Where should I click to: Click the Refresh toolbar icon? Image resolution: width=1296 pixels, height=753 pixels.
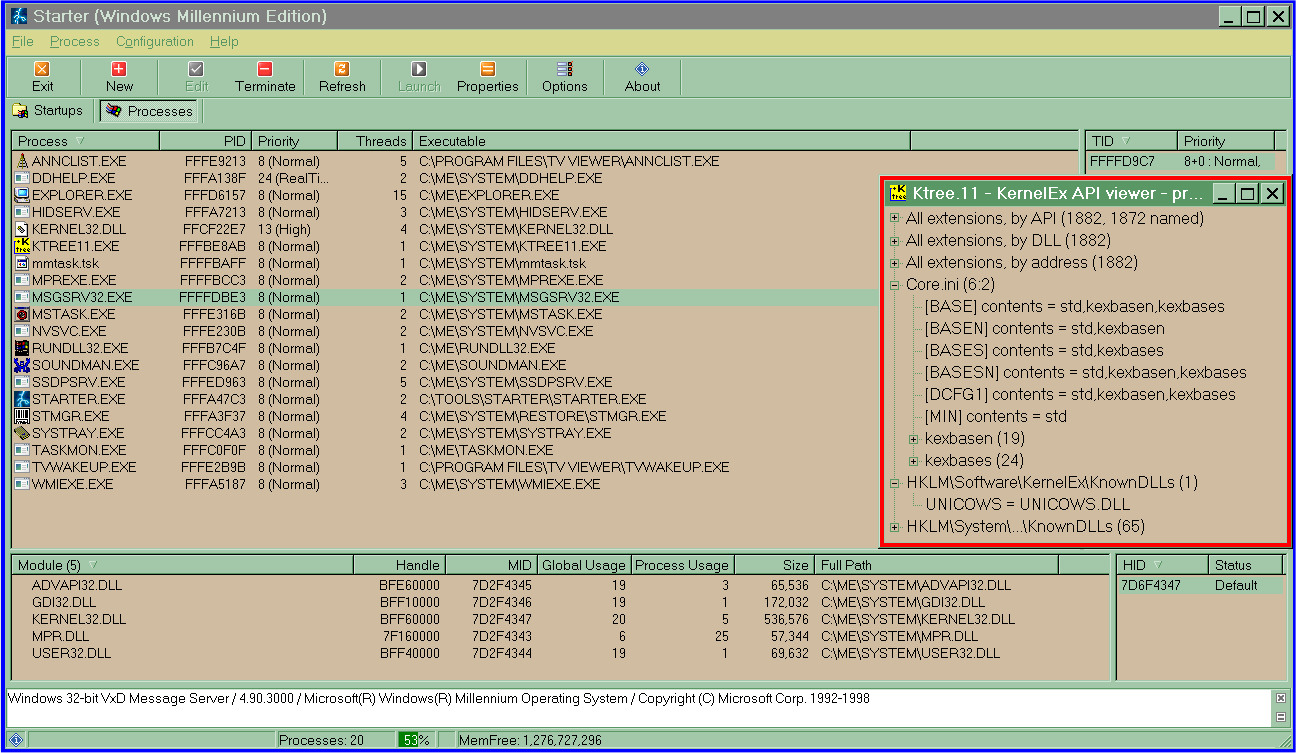pos(342,69)
